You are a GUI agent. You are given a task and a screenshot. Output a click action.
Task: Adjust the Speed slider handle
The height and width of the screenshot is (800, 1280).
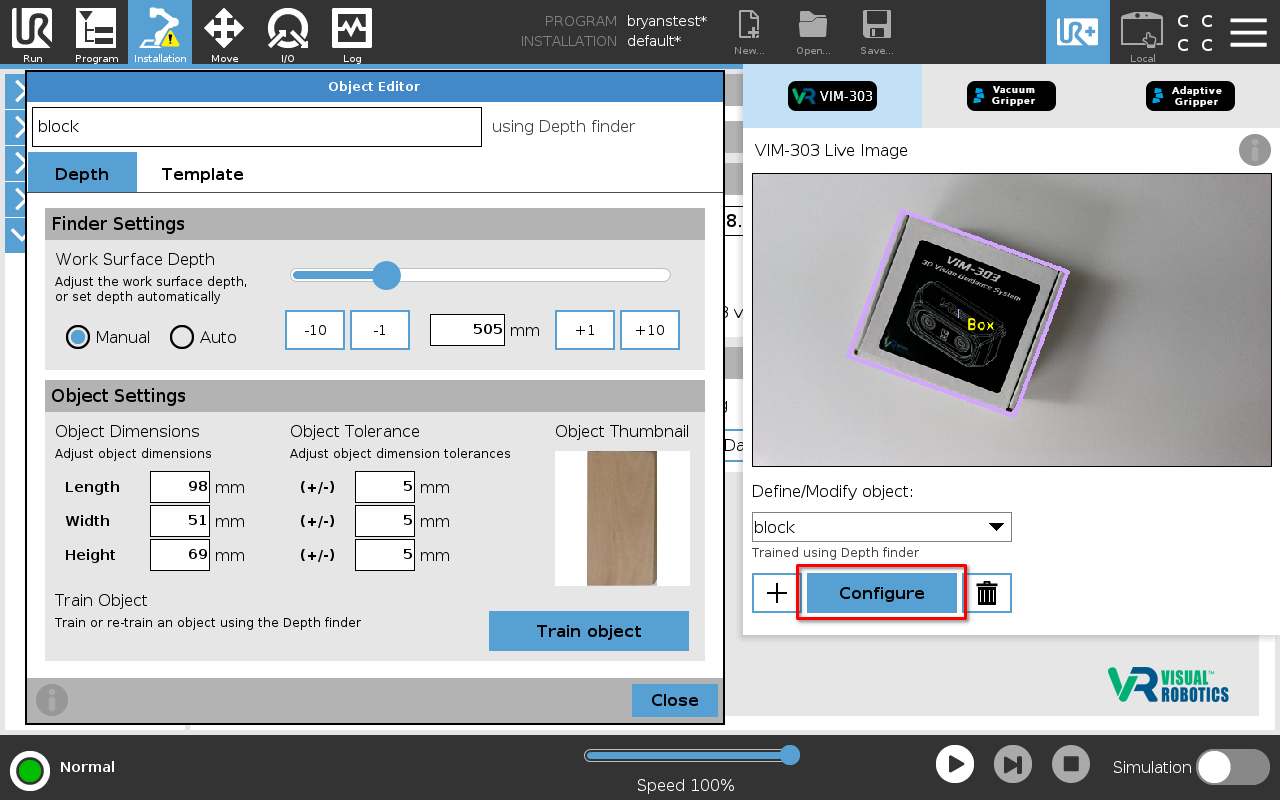pos(790,755)
